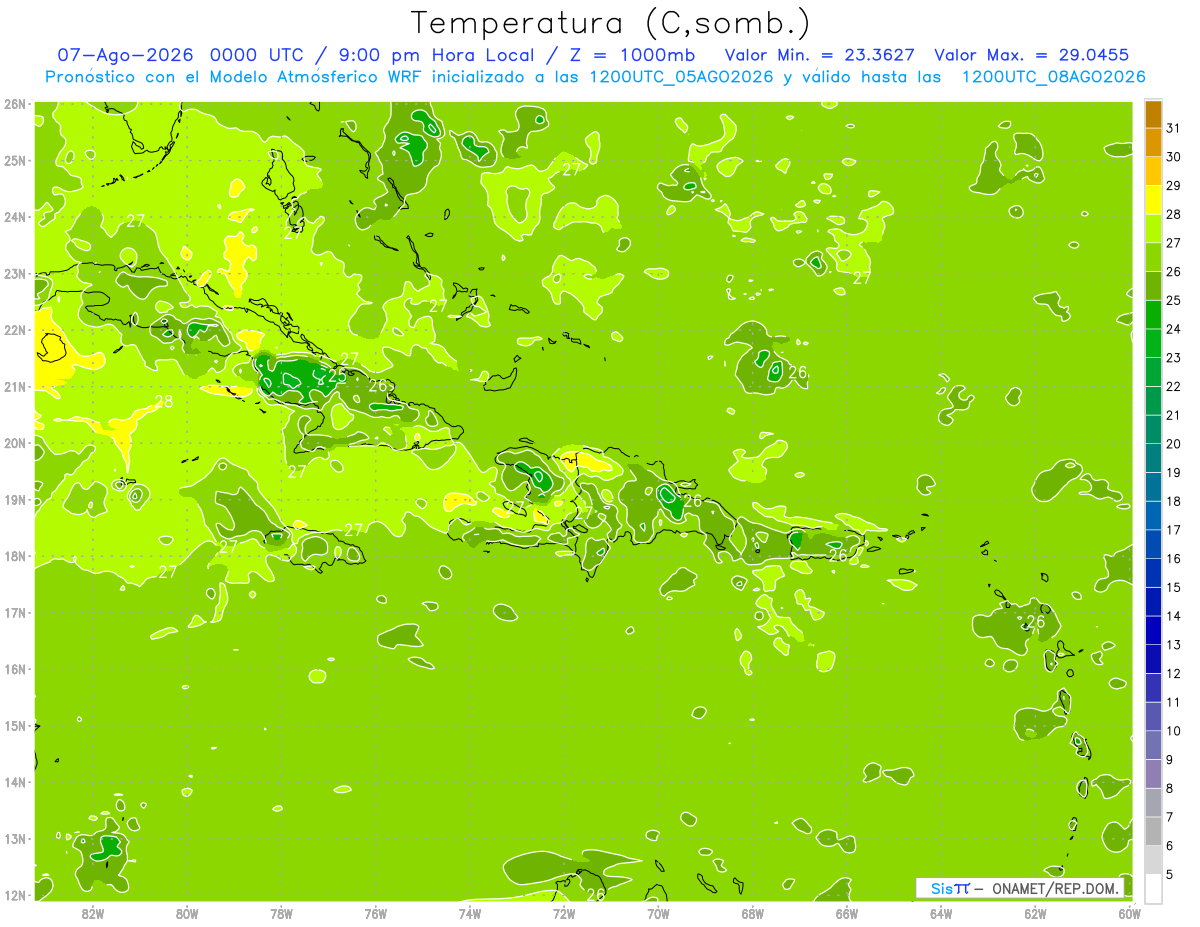Click the longitude axis label "60W"

pos(1130,913)
